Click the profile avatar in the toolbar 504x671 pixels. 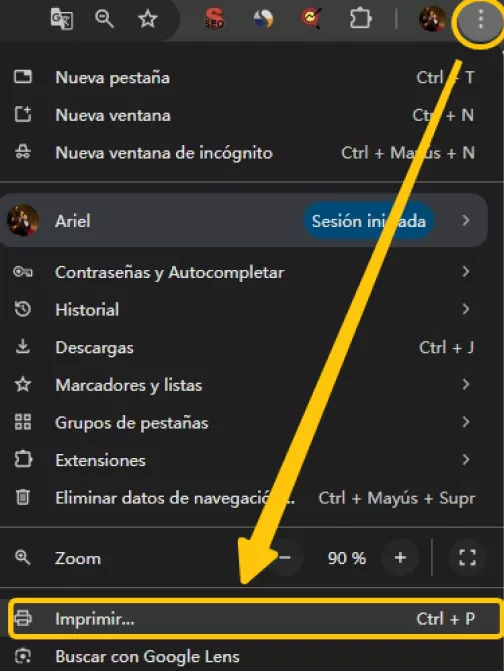(x=432, y=19)
